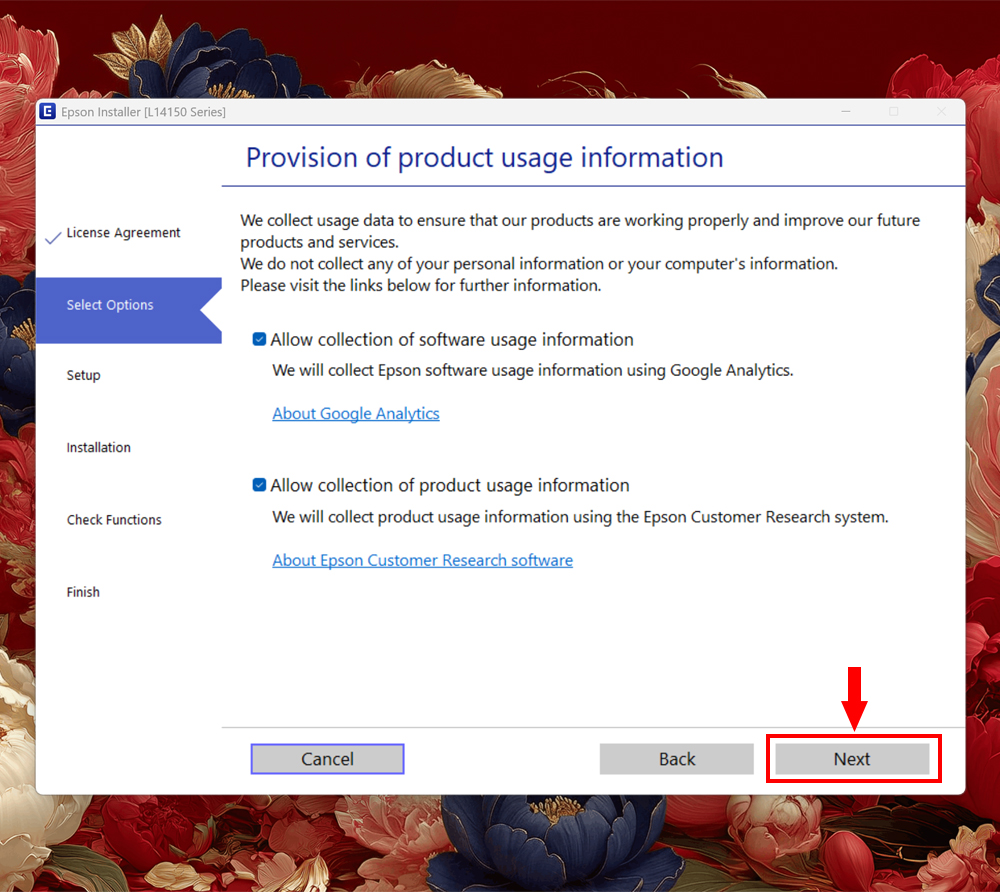Uncheck Allow collection of software usage information
Viewport: 1000px width, 892px height.
point(259,339)
